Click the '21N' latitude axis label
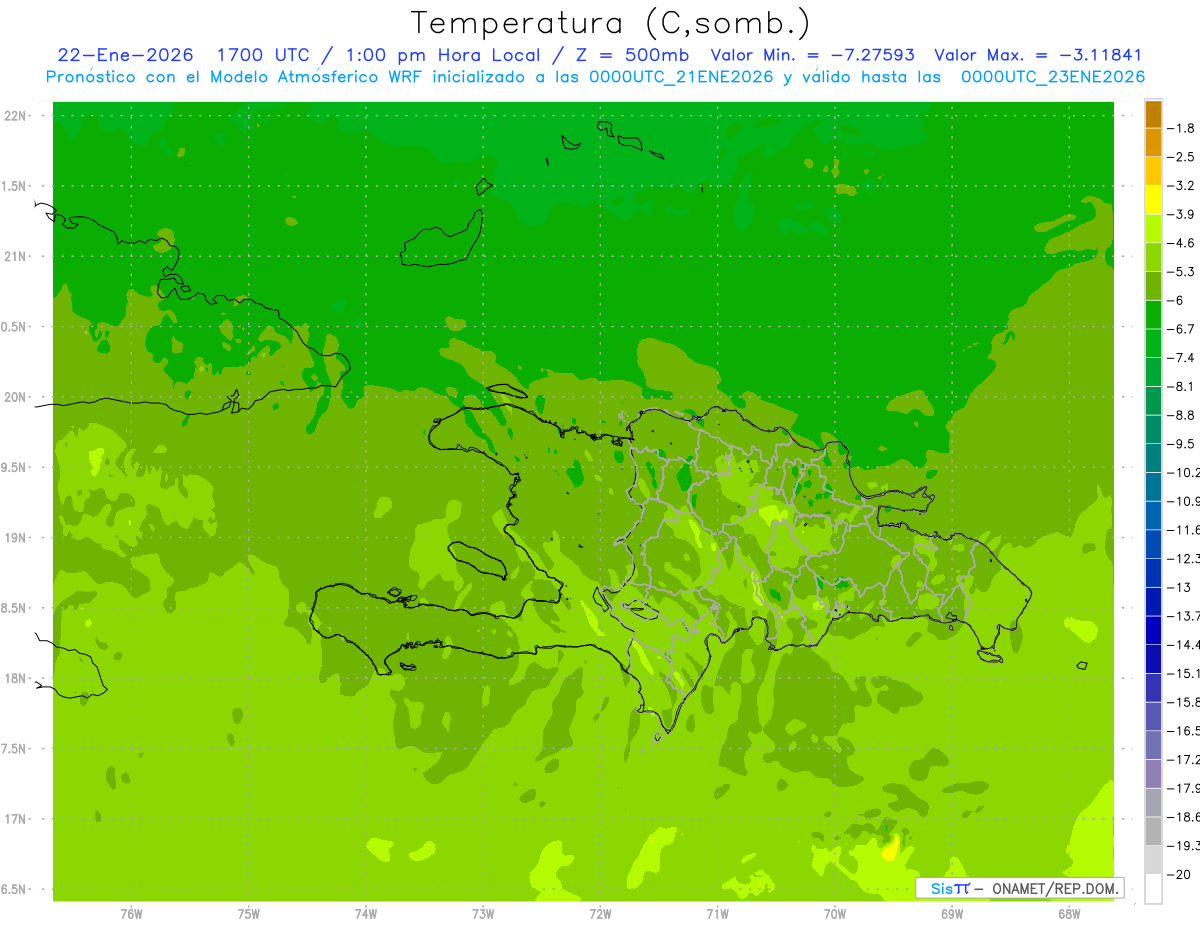1200x927 pixels. coord(17,256)
